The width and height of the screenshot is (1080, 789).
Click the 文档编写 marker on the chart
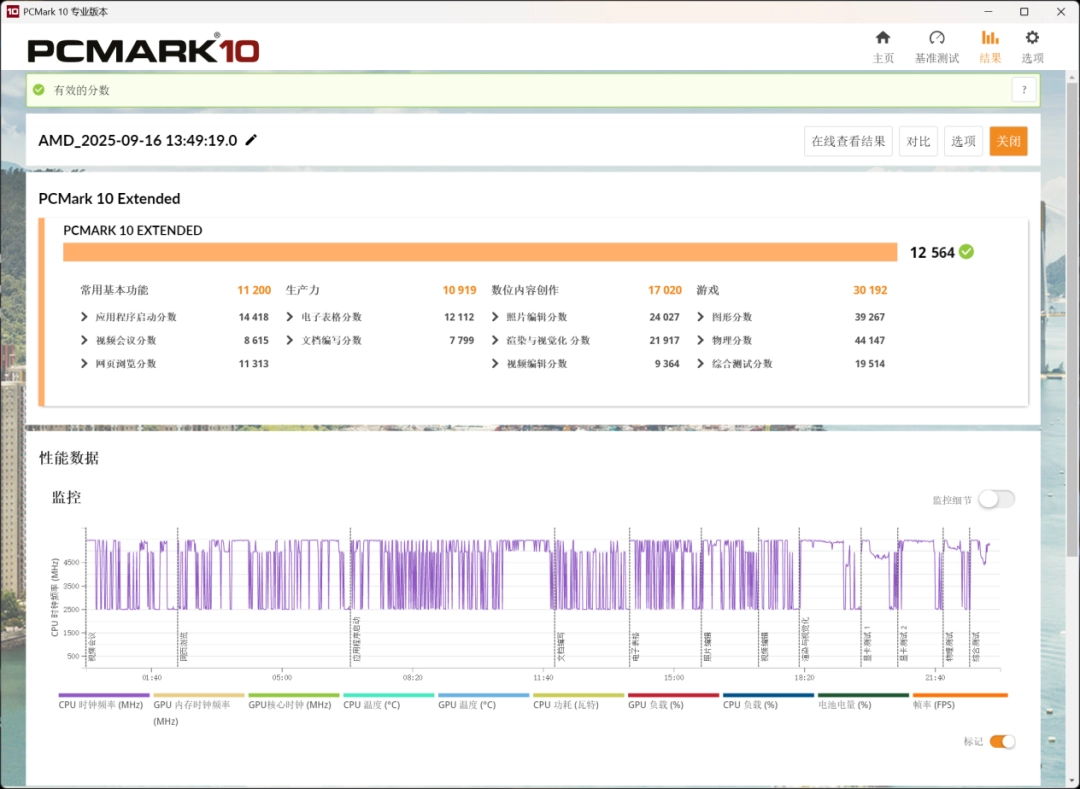(561, 647)
